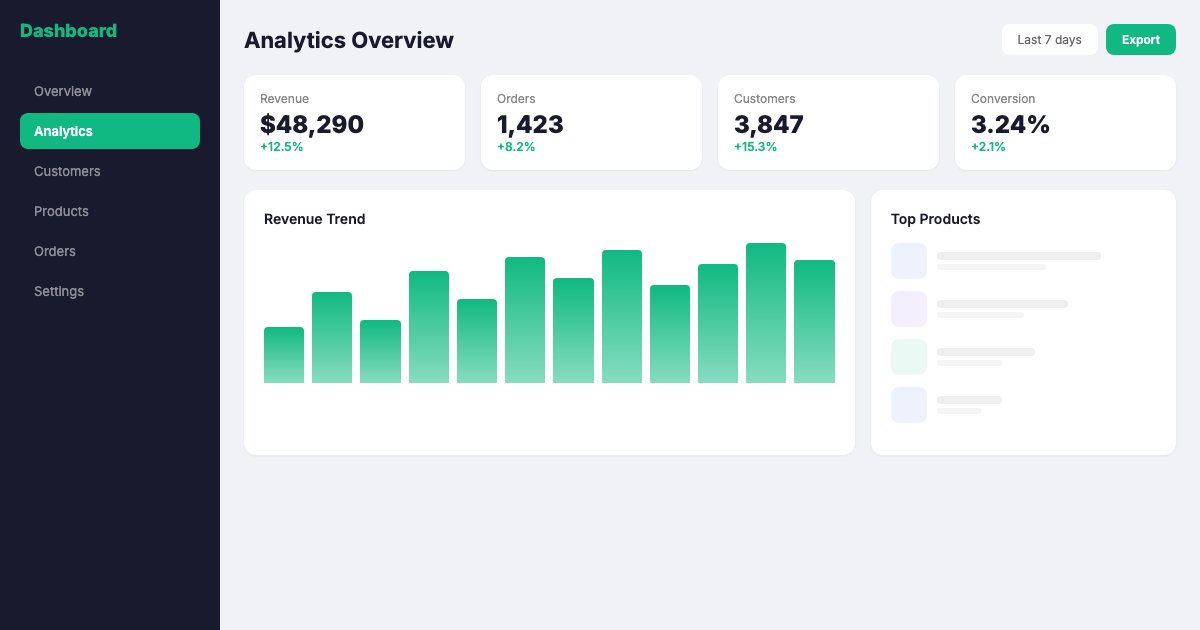The image size is (1200, 630).
Task: Click the first product thumbnail under Top Products
Action: pos(908,260)
